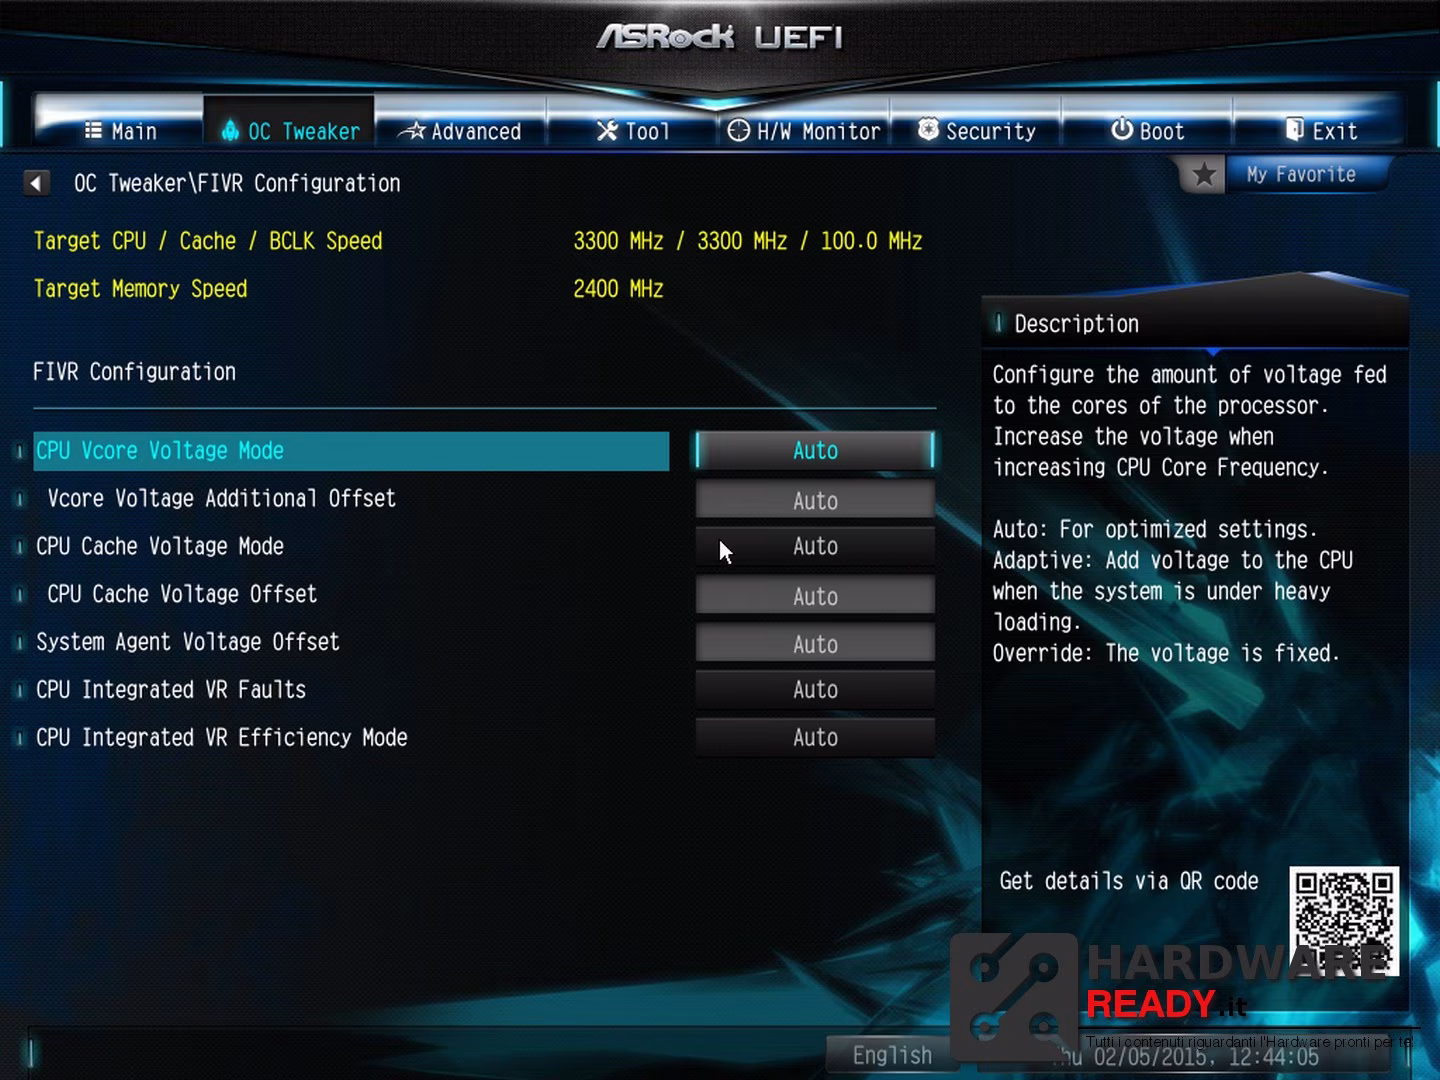Open CPU Vcore Voltage Mode dropdown
The width and height of the screenshot is (1440, 1080).
(815, 451)
